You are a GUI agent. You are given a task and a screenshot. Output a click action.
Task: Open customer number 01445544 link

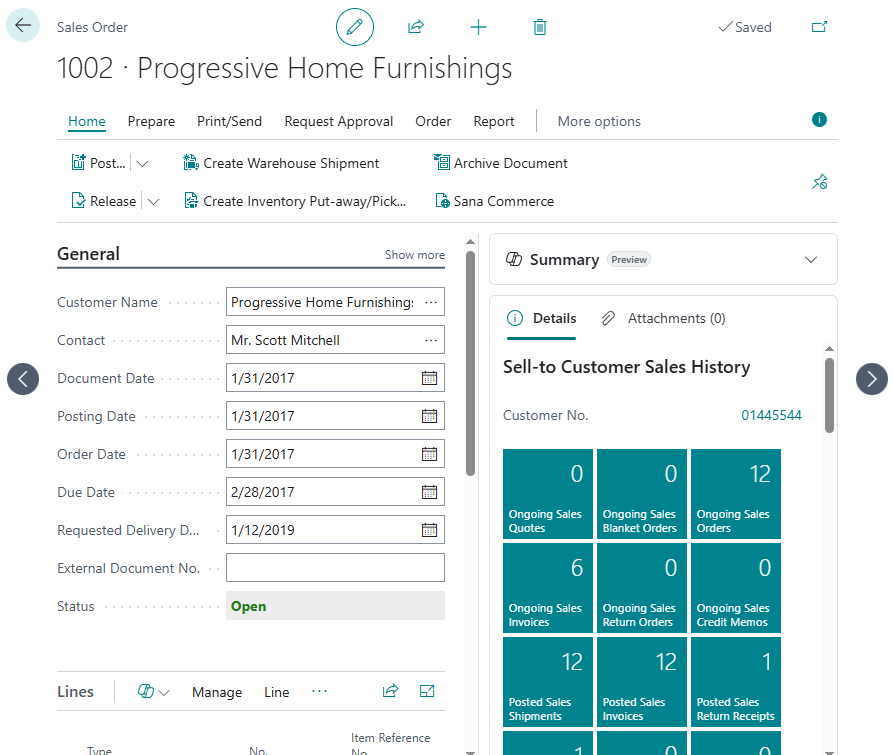click(x=771, y=416)
